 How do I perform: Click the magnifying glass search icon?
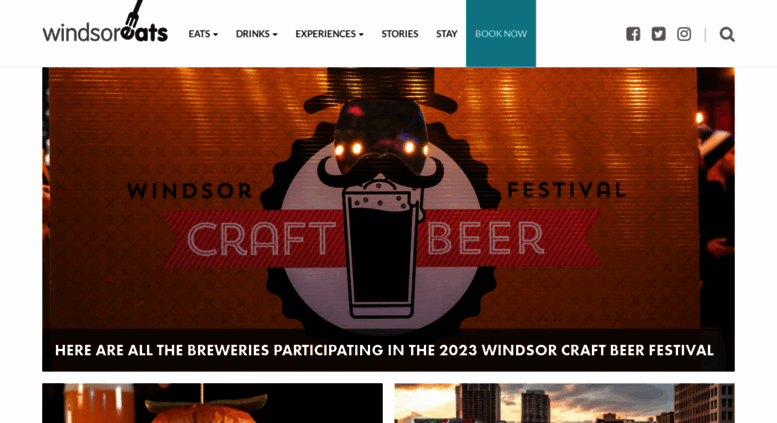pyautogui.click(x=727, y=34)
